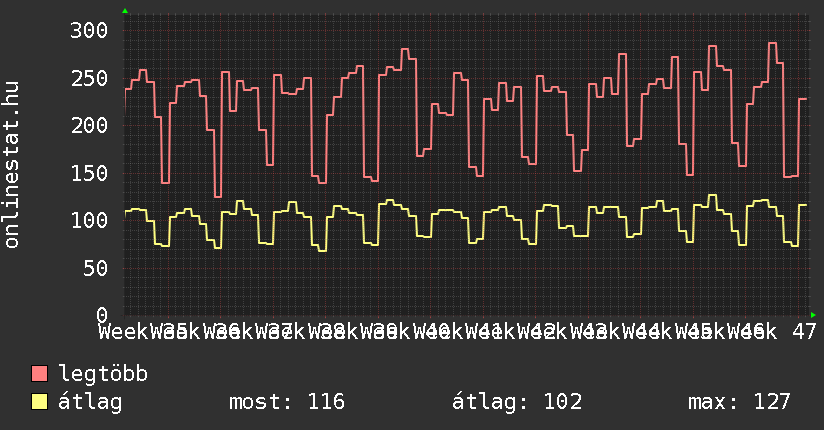Click the 0 y-axis label
Image resolution: width=824 pixels, height=430 pixels.
pos(101,315)
